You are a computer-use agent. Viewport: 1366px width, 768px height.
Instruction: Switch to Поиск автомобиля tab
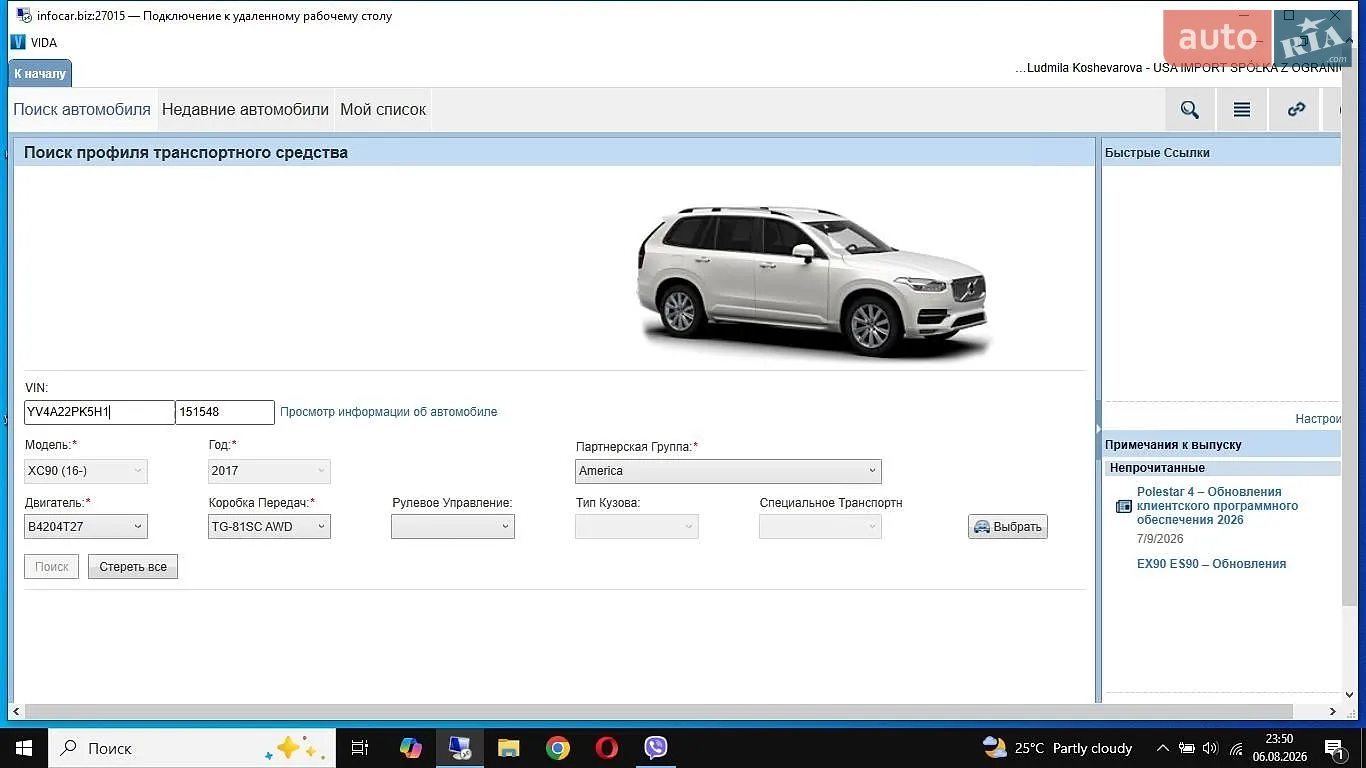click(82, 110)
